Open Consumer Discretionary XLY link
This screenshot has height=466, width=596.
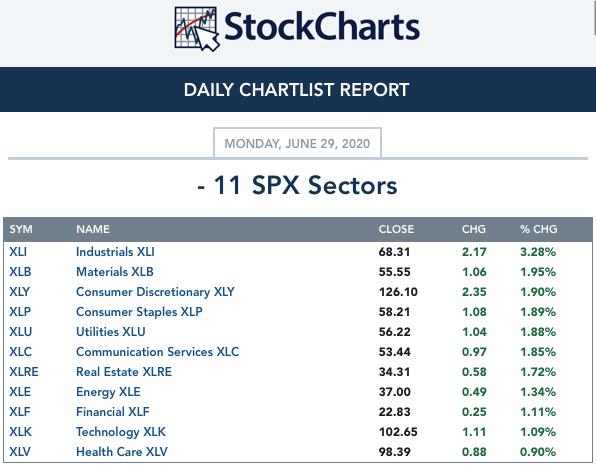click(155, 292)
